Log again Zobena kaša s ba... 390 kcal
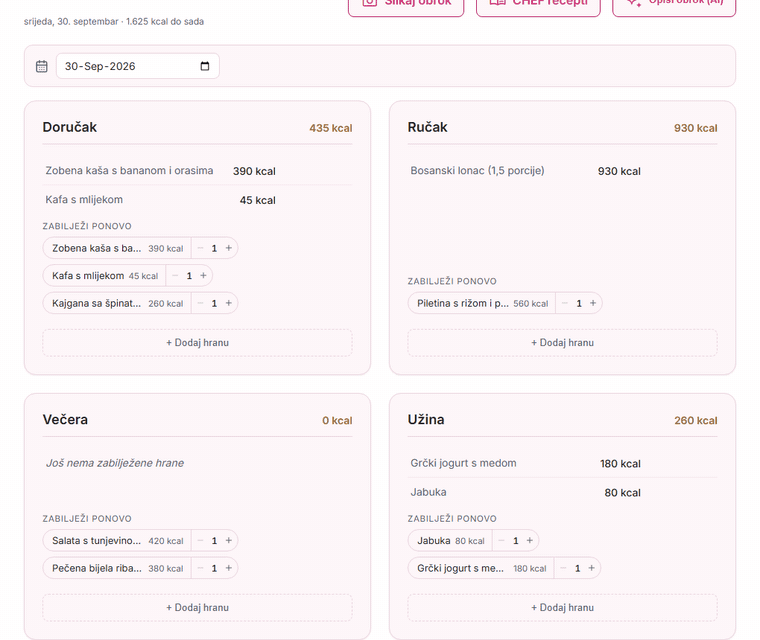This screenshot has width=760, height=640. [117, 248]
